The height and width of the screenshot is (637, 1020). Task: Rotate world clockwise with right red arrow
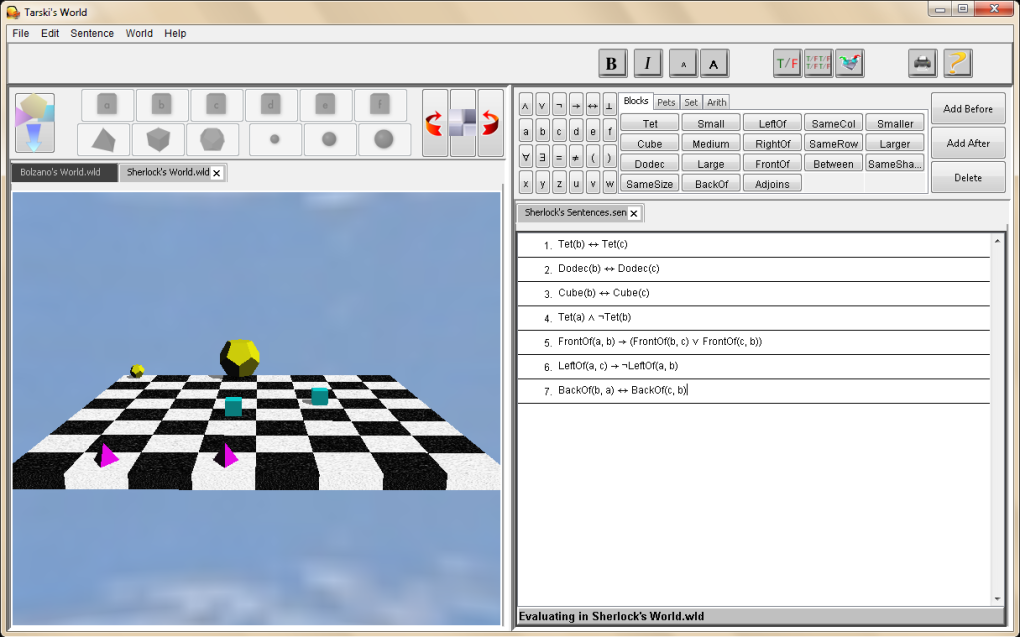click(490, 123)
